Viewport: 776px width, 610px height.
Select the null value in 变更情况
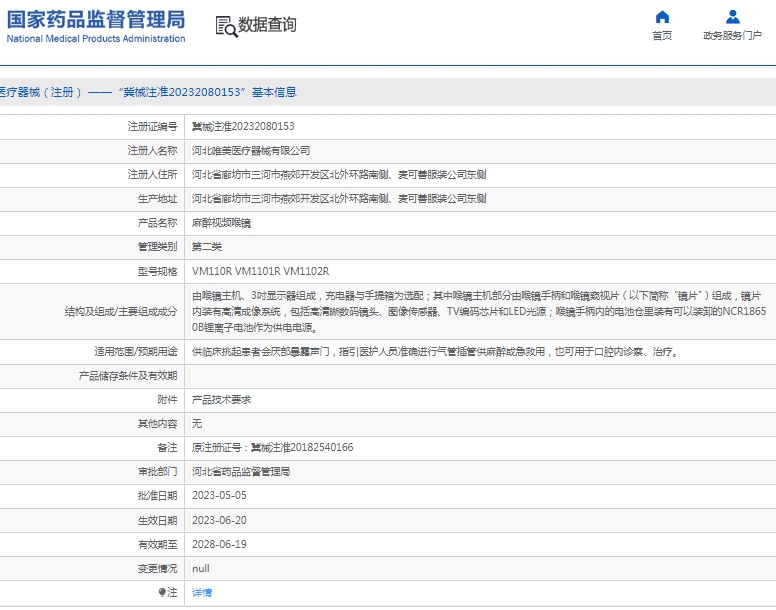(x=200, y=568)
